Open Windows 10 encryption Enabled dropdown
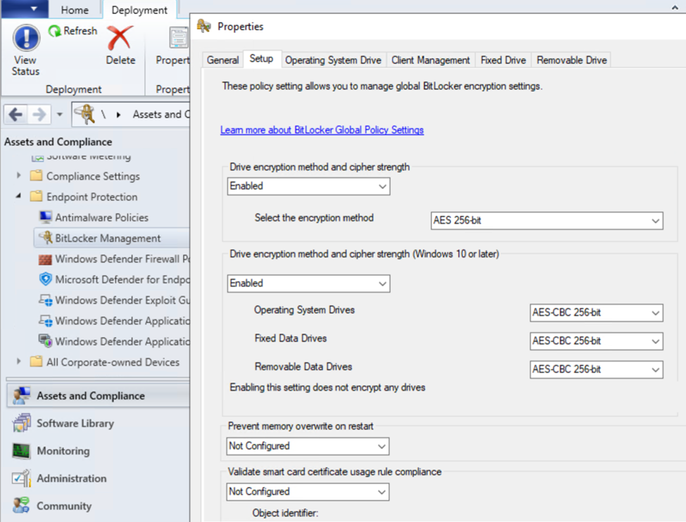This screenshot has width=686, height=522. point(308,284)
